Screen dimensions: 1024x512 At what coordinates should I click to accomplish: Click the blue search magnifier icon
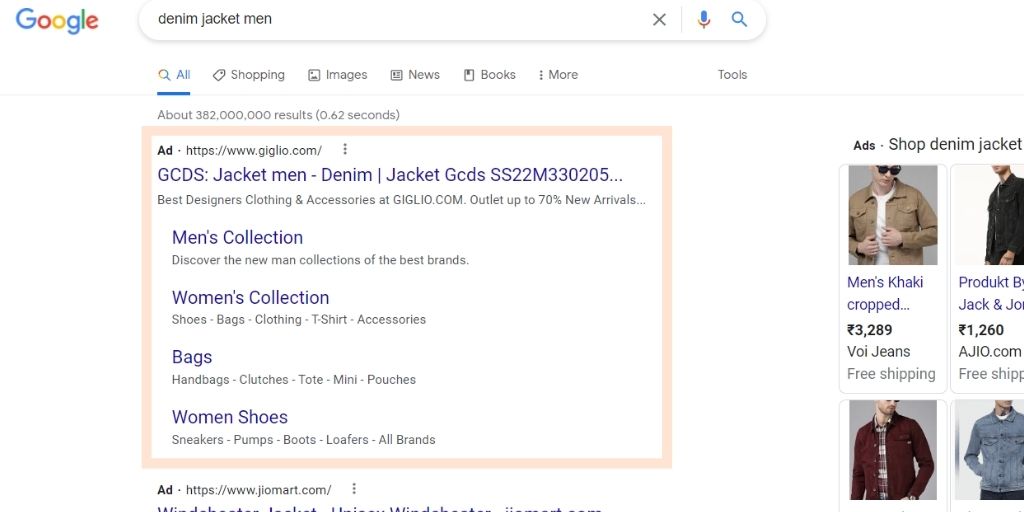coord(739,19)
